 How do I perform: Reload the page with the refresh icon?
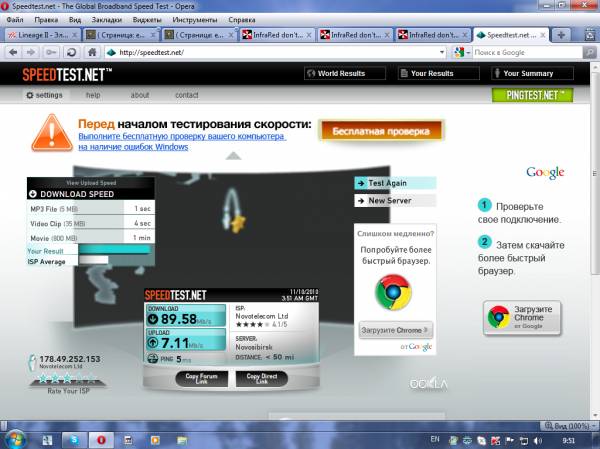tap(71, 52)
